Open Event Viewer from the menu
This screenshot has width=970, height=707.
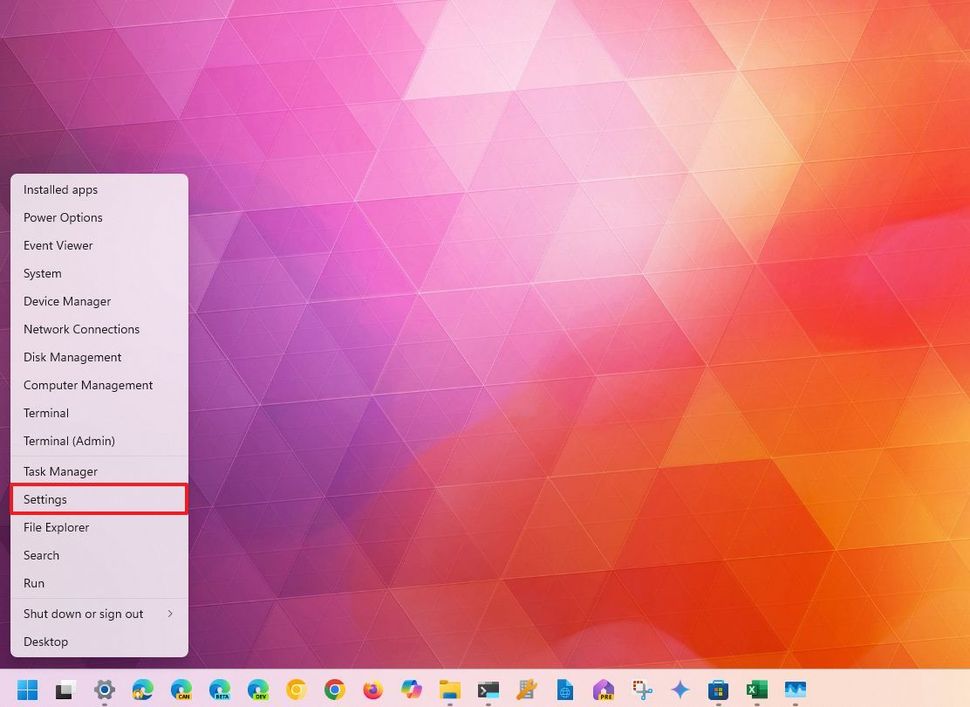57,245
